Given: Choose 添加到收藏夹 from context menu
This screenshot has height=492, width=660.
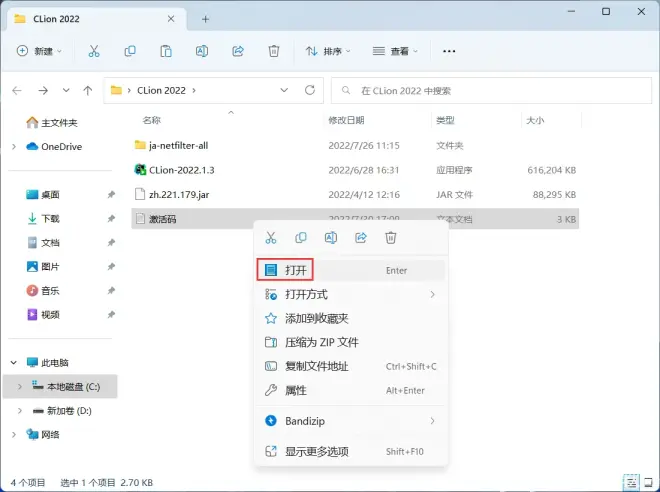Looking at the screenshot, I should tap(351, 318).
